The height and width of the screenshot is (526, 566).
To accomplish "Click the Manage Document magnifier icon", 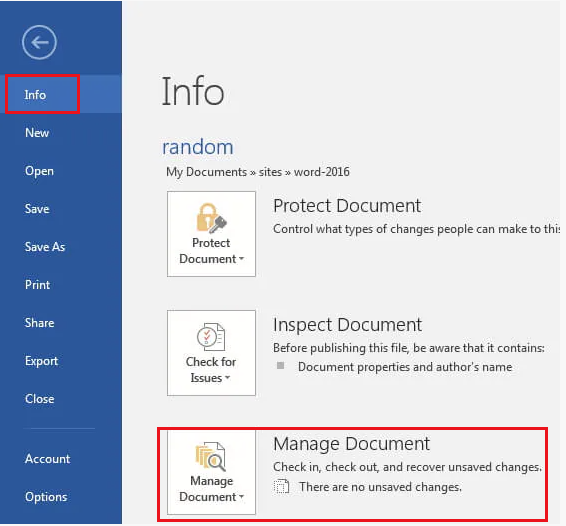I will click(x=211, y=456).
